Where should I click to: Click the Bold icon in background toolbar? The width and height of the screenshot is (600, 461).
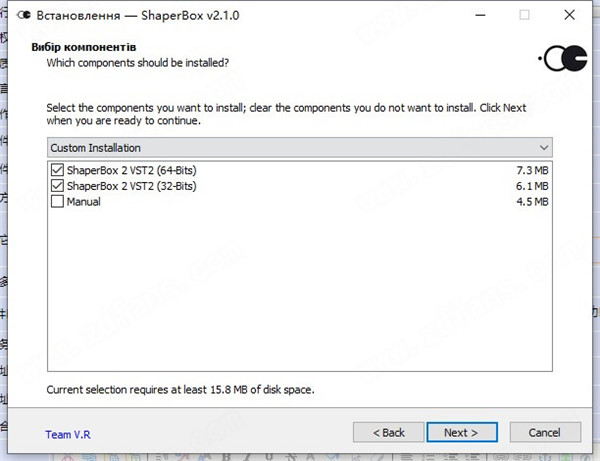(x=226, y=457)
